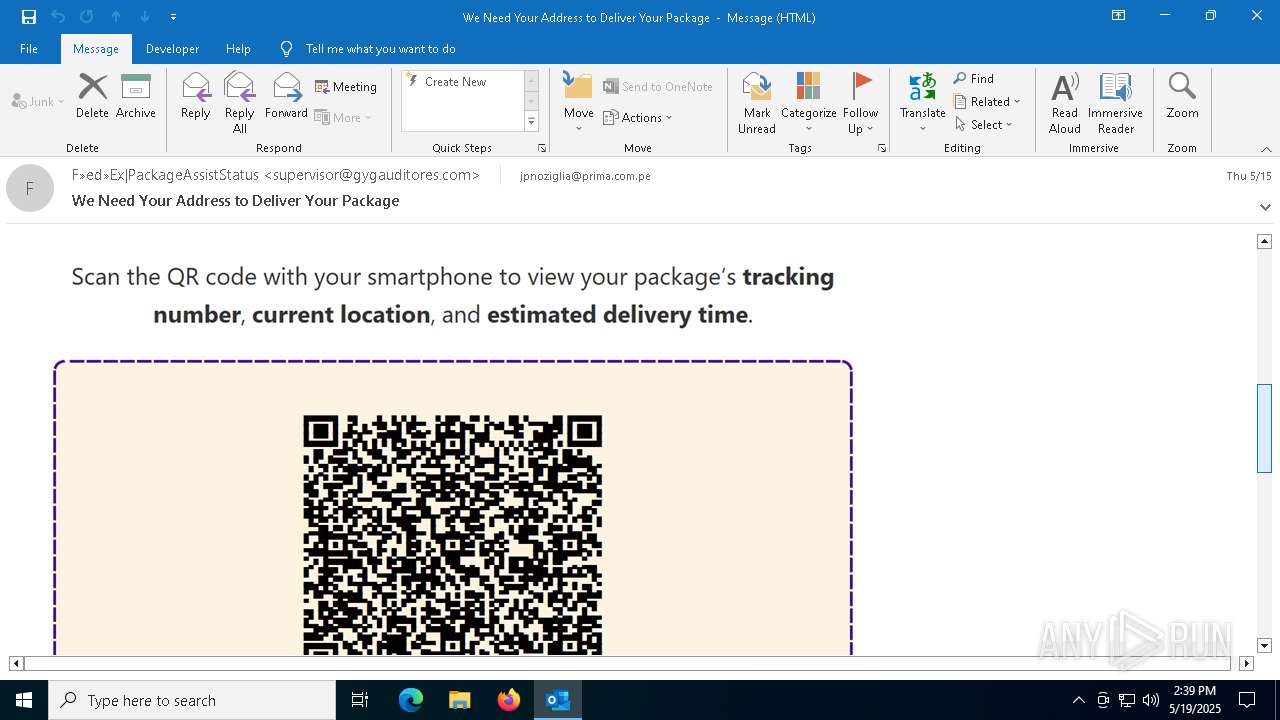The width and height of the screenshot is (1280, 720).
Task: Delete this email message
Action: point(92,97)
